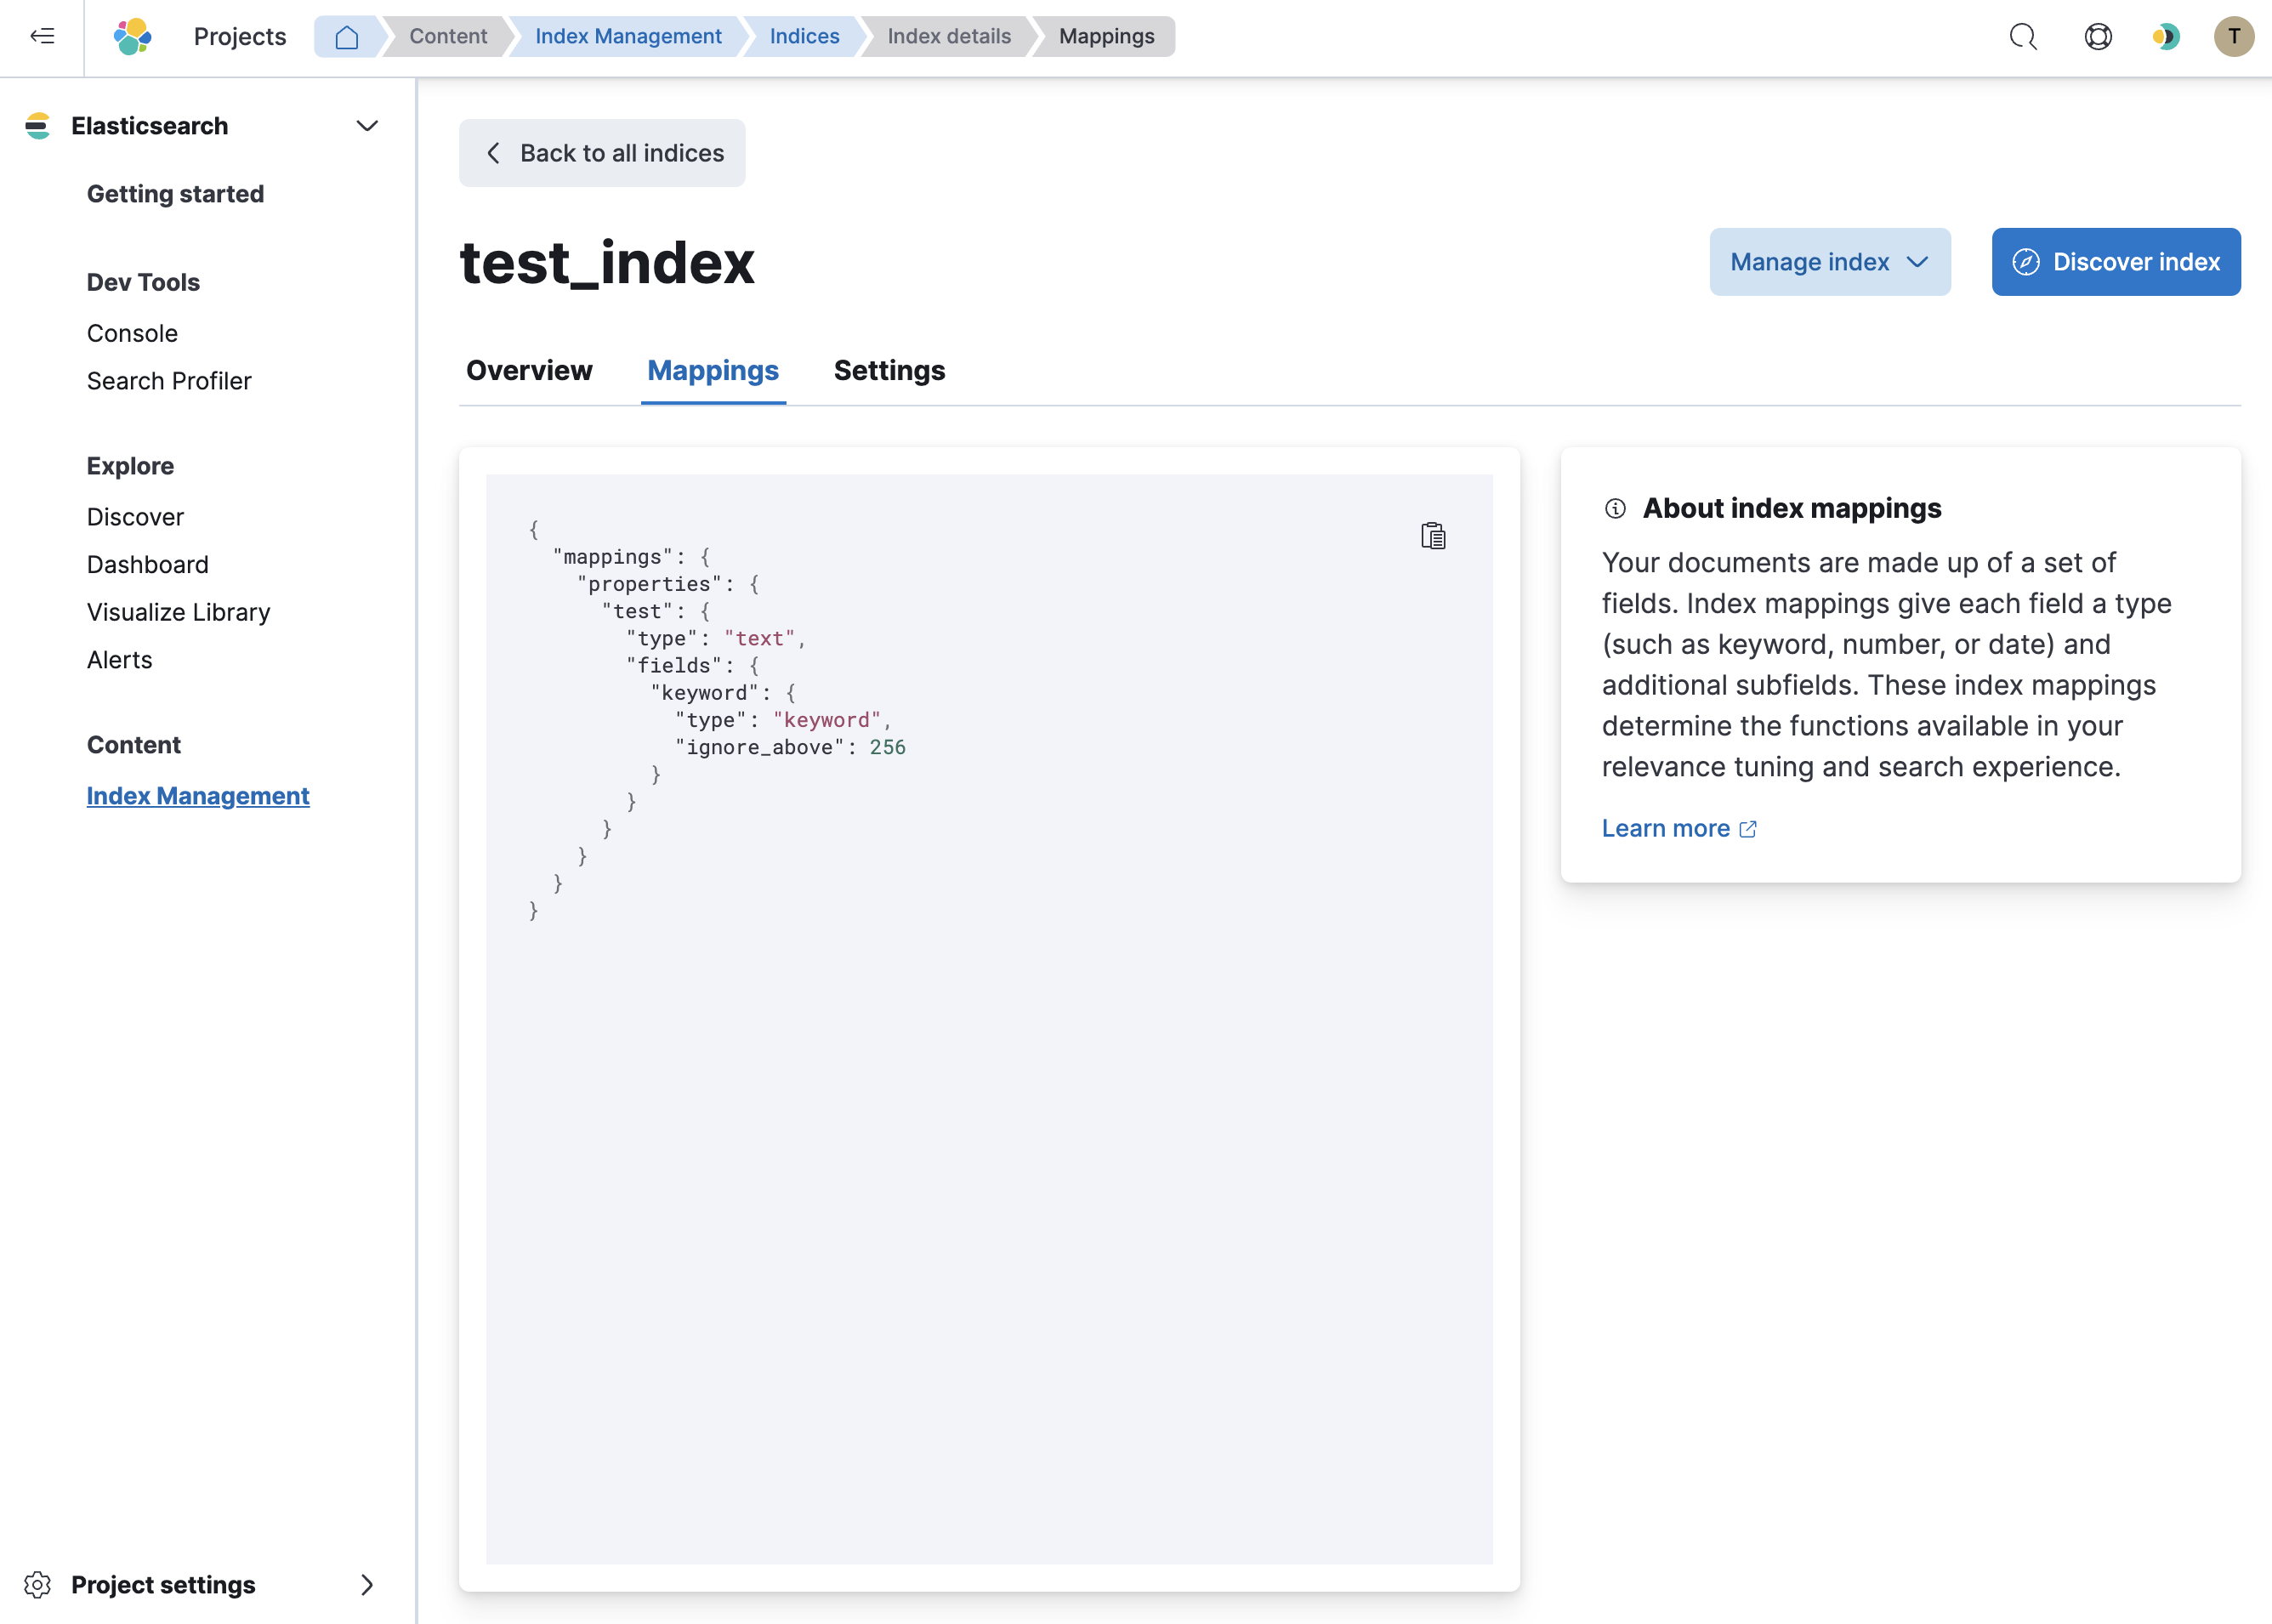Click the Discover index button icon
Image resolution: width=2272 pixels, height=1624 pixels.
[2026, 262]
